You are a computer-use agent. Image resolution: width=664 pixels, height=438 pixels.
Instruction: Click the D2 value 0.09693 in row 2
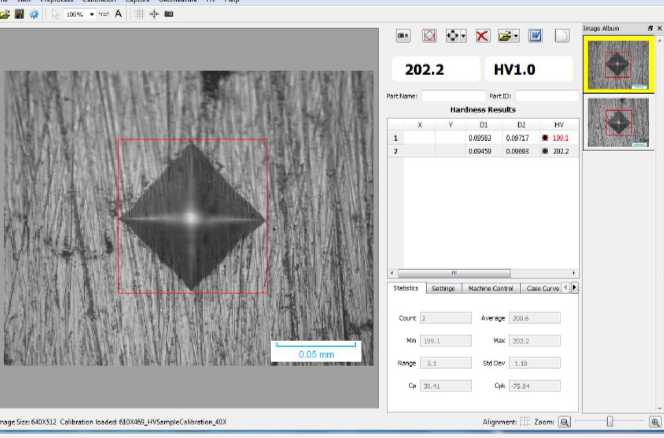(x=517, y=151)
